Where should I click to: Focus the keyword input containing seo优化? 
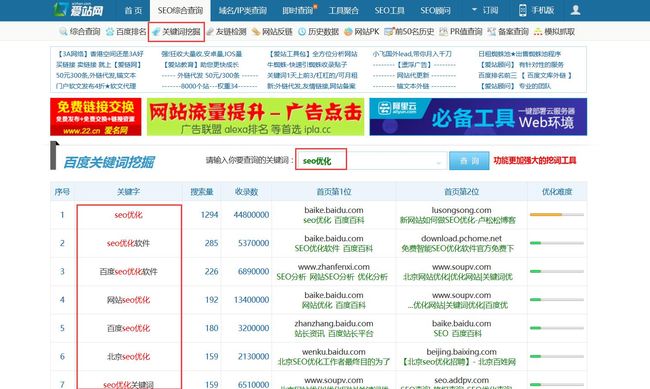(x=371, y=160)
